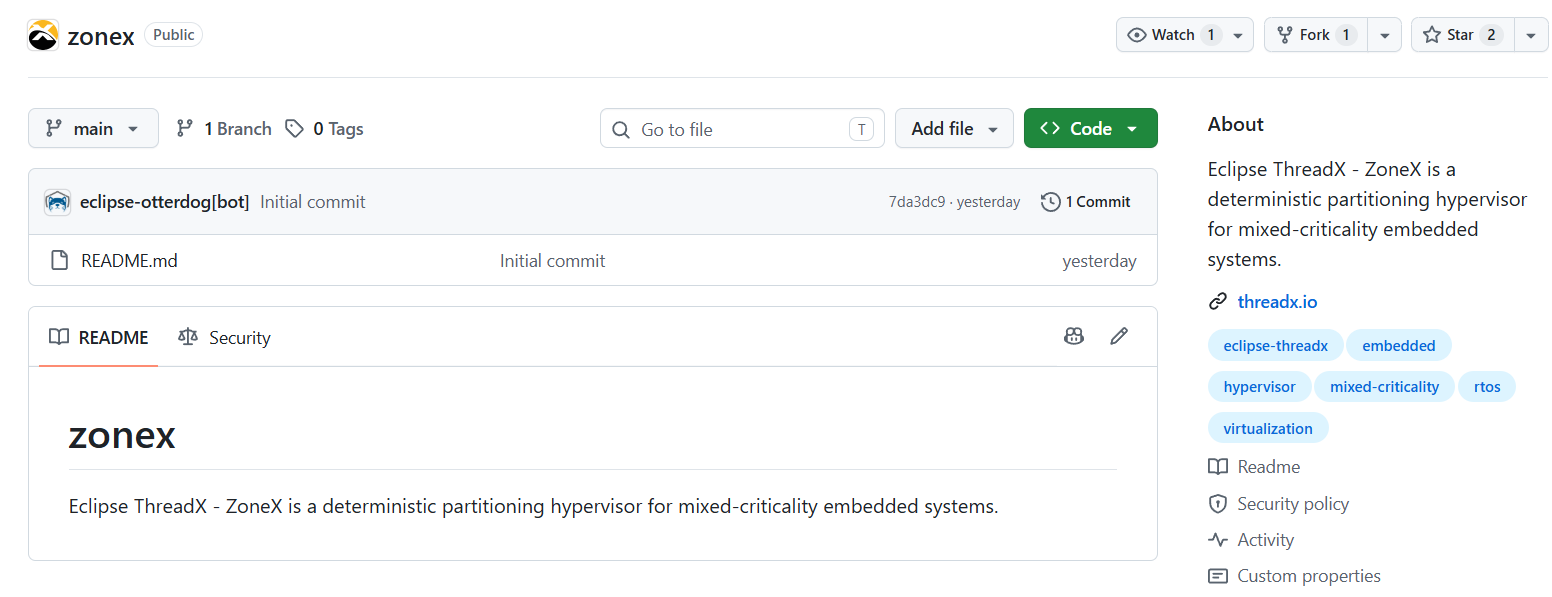Open the README.md file
This screenshot has height=597, width=1552.
click(129, 261)
